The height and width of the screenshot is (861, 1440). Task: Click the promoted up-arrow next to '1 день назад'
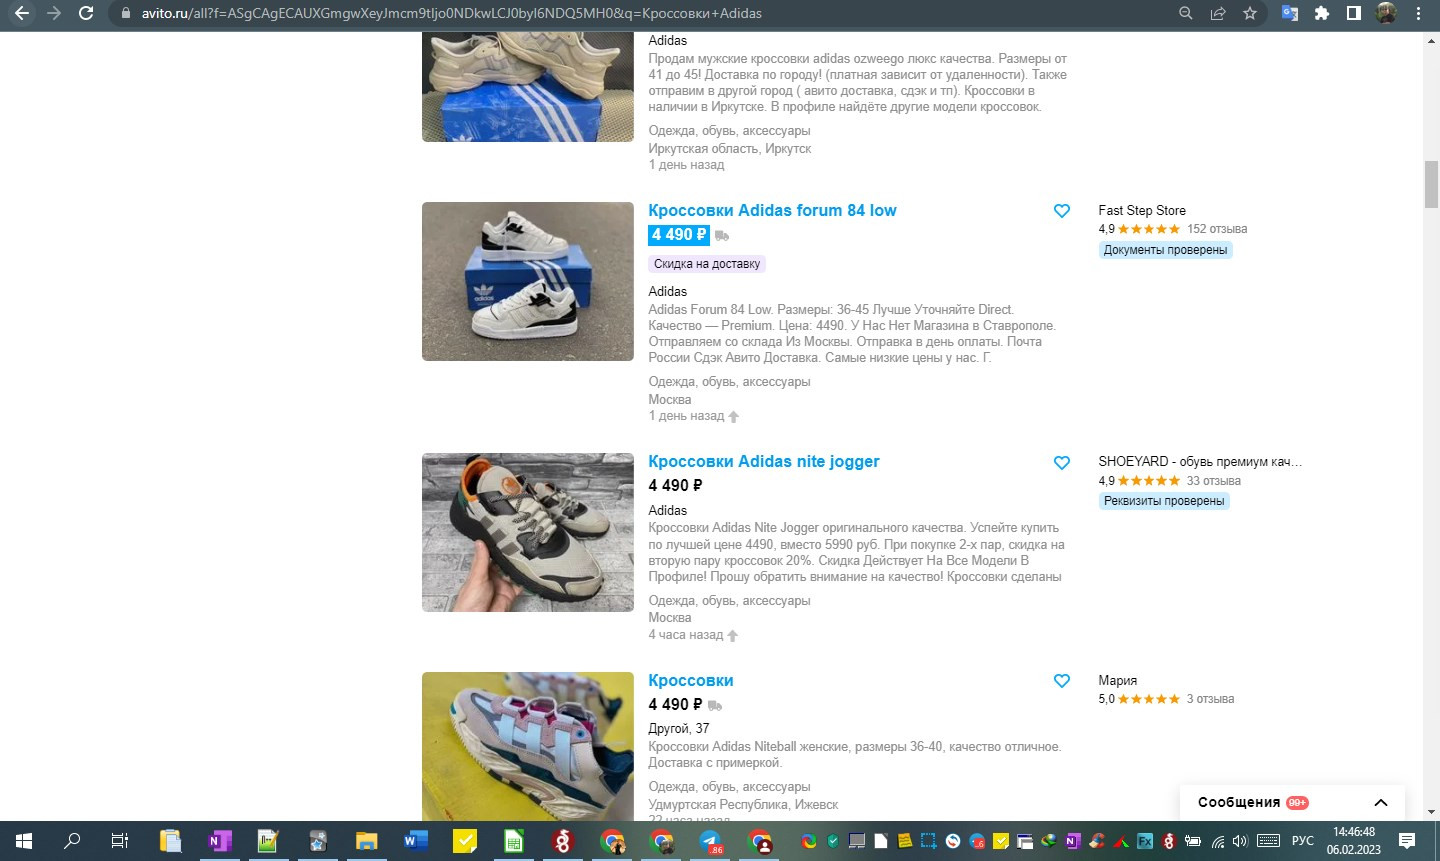734,417
